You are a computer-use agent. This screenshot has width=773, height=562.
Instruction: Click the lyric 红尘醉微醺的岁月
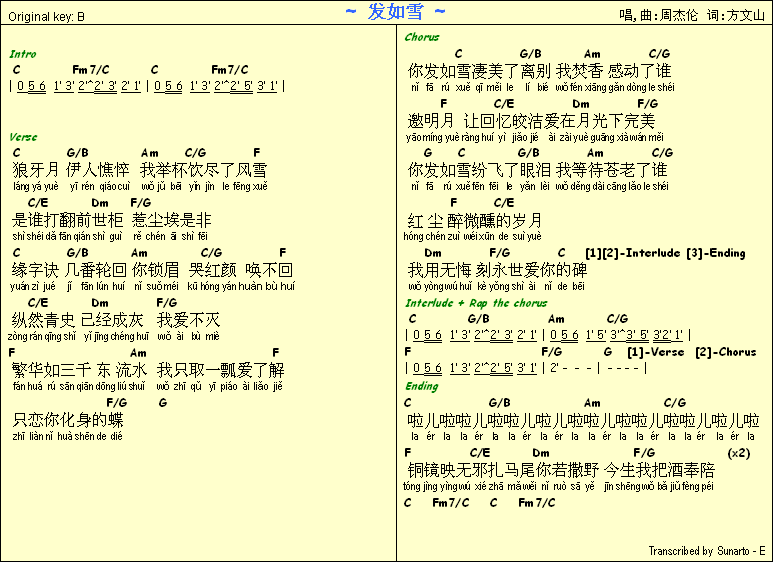[475, 220]
